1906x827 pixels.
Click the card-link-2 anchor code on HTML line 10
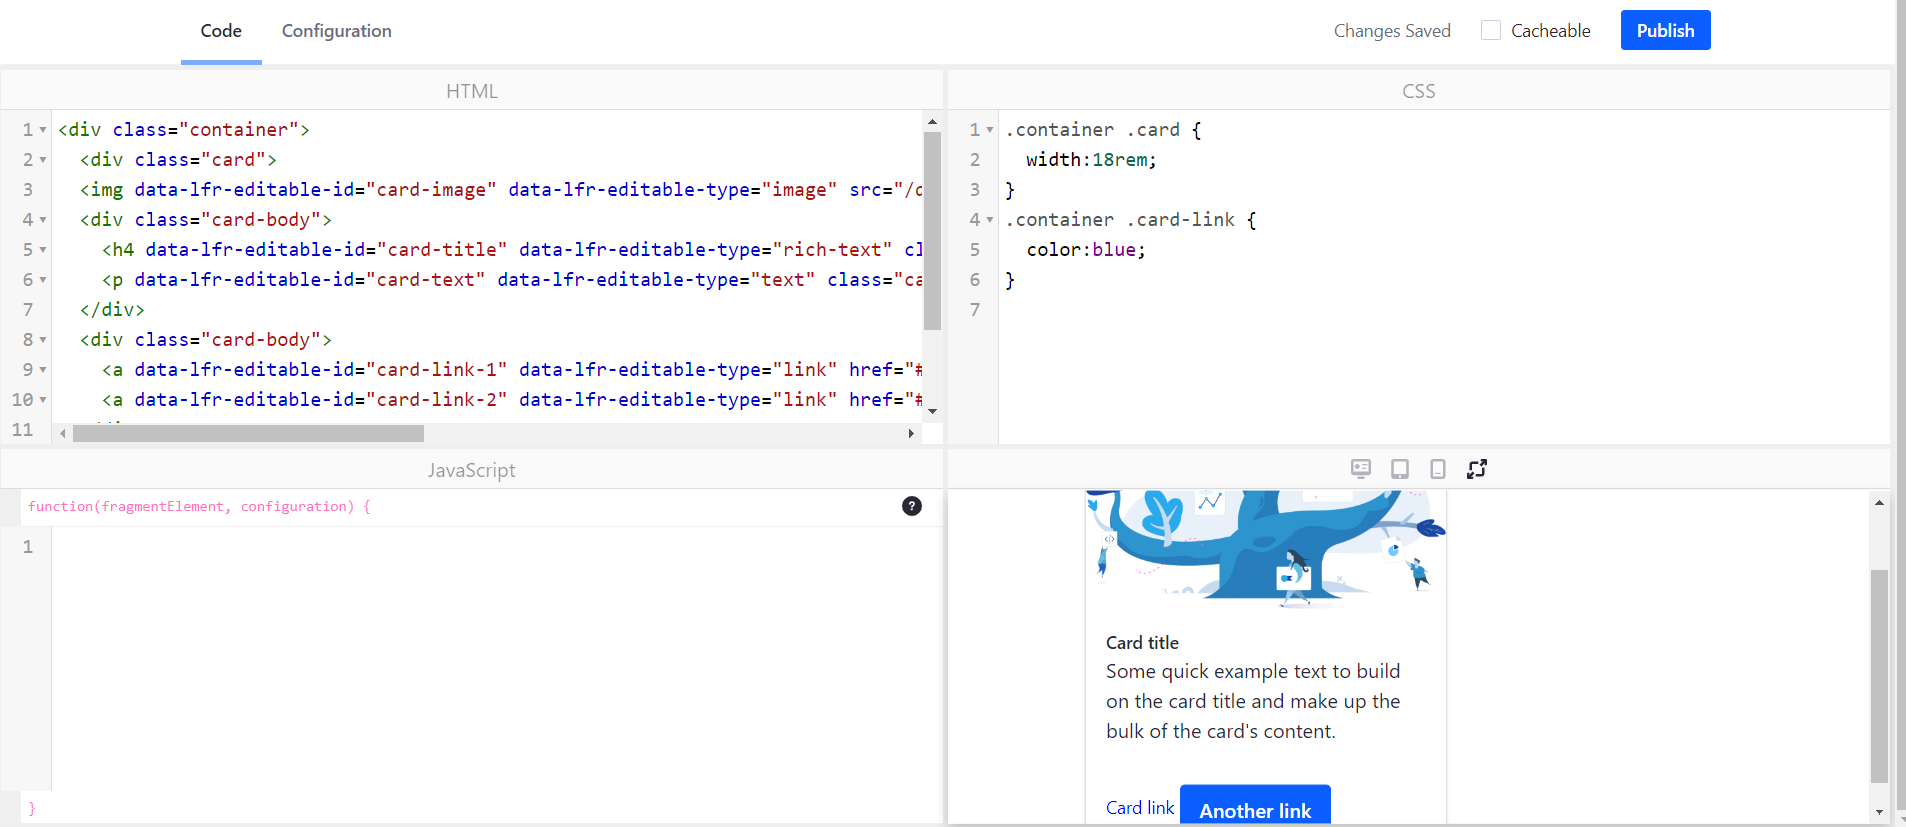[512, 400]
